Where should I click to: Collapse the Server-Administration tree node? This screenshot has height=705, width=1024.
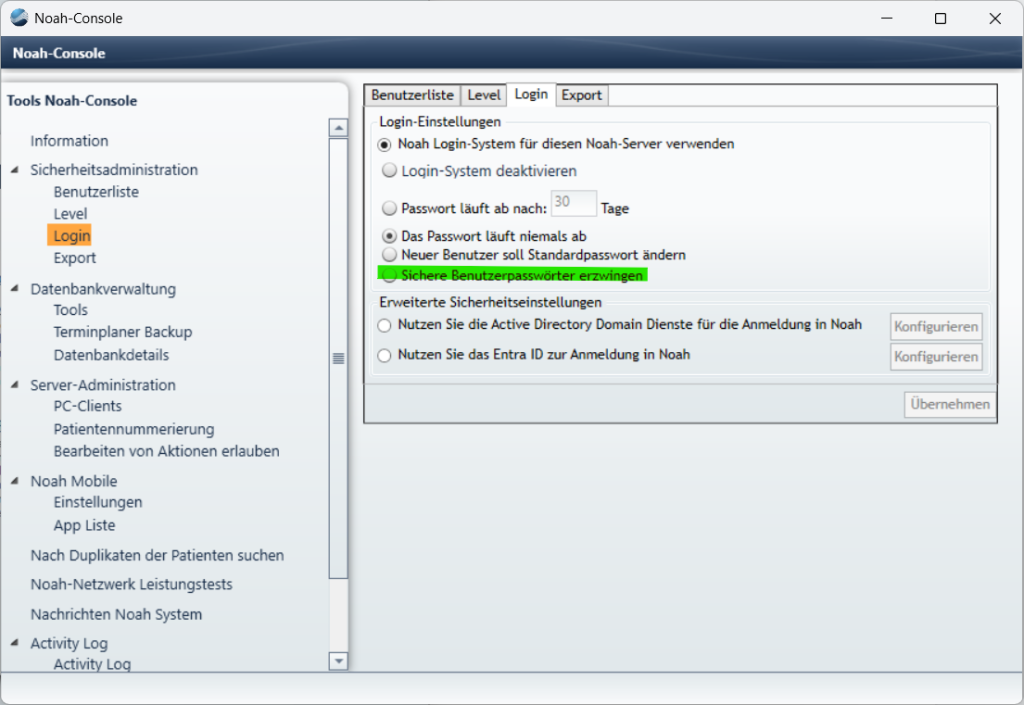coord(14,384)
